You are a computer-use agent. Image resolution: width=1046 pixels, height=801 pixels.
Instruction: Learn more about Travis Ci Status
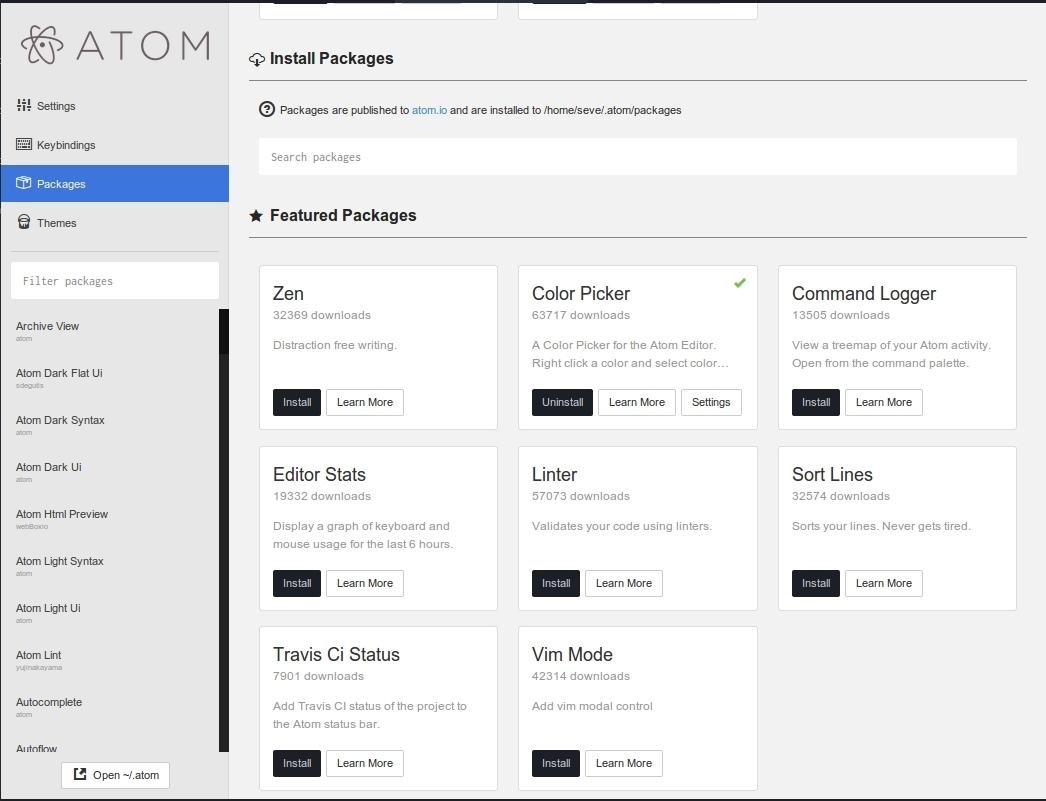point(365,763)
